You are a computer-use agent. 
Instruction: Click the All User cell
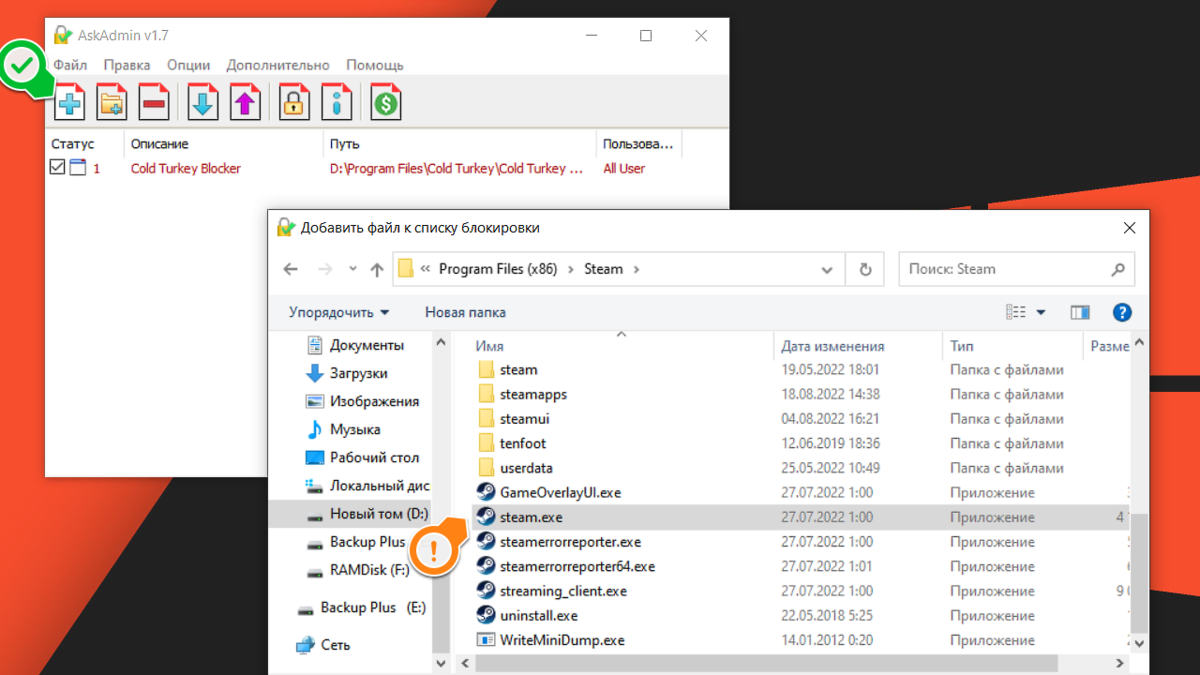pos(624,168)
